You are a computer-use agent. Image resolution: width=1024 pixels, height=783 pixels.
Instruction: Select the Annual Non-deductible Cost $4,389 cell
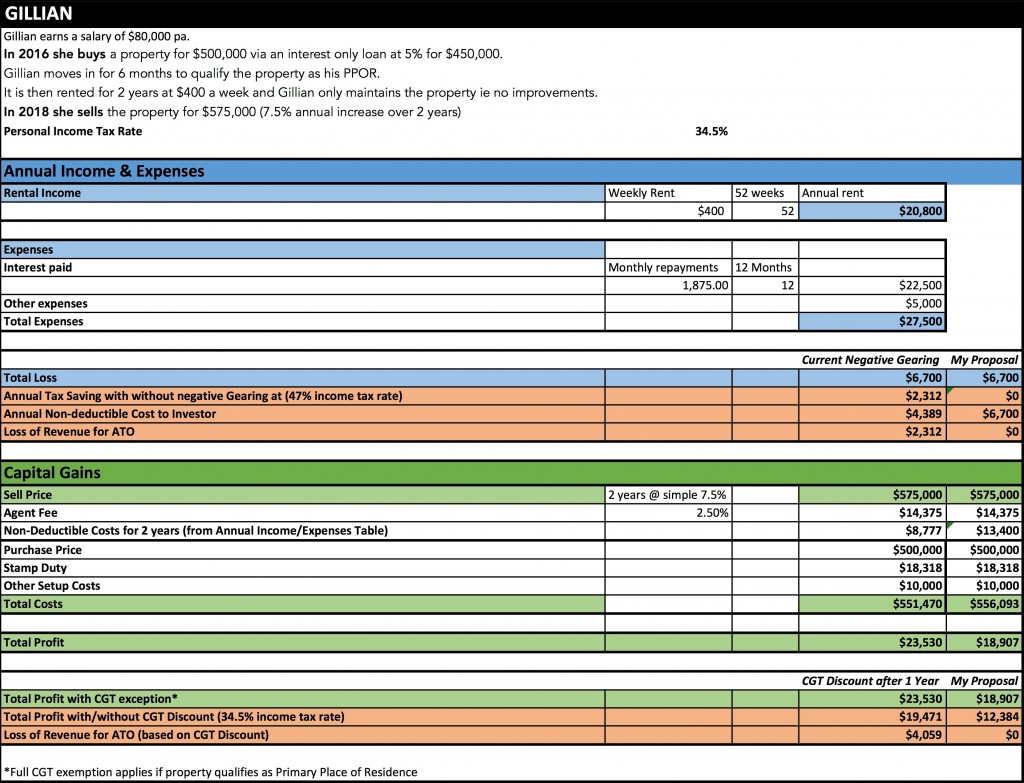point(872,414)
